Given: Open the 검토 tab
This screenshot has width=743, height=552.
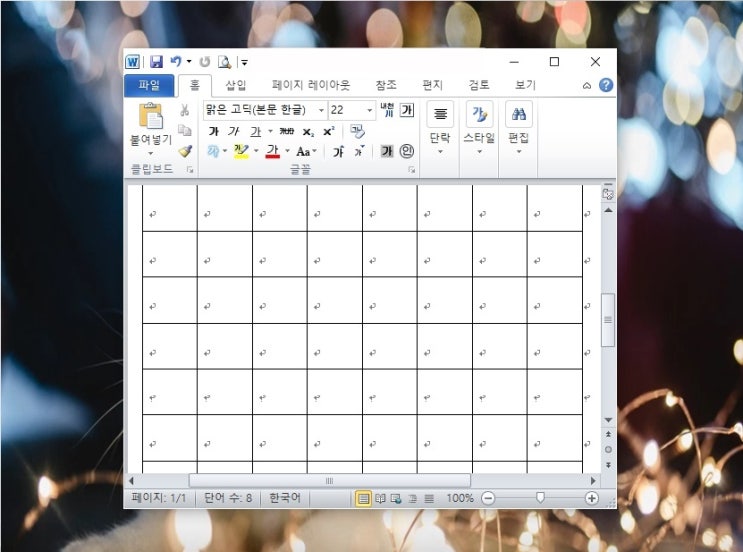Looking at the screenshot, I should click(x=479, y=85).
